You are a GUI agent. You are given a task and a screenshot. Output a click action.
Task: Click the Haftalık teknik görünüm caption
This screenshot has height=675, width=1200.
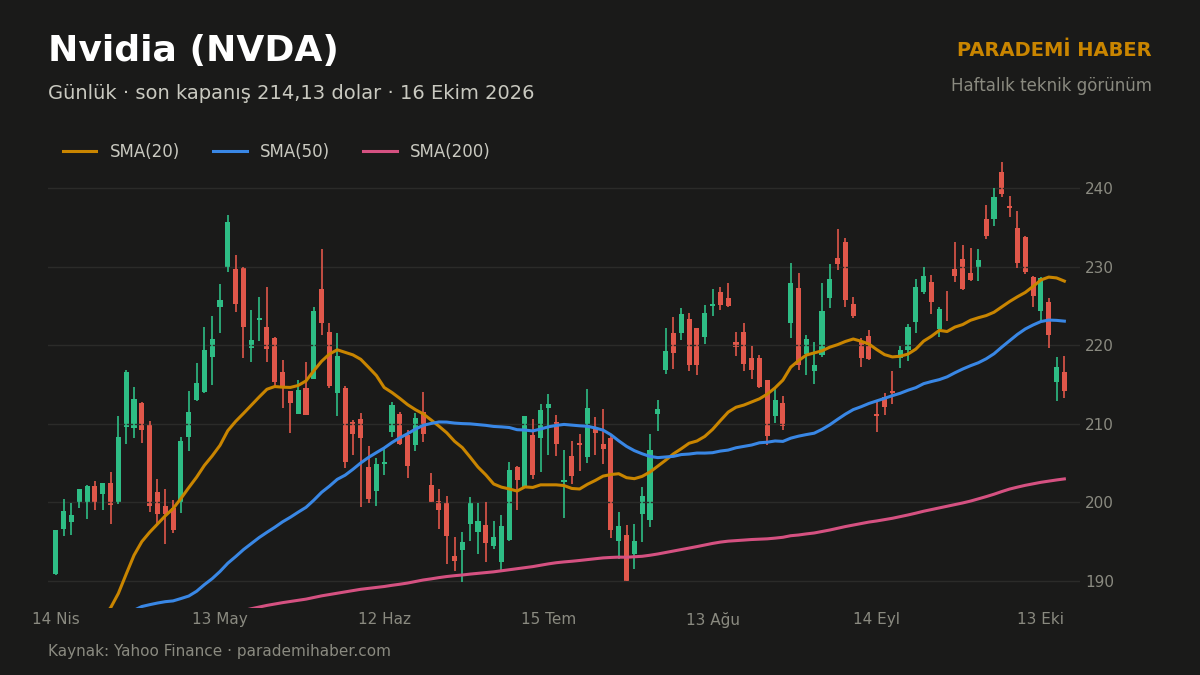(1051, 86)
